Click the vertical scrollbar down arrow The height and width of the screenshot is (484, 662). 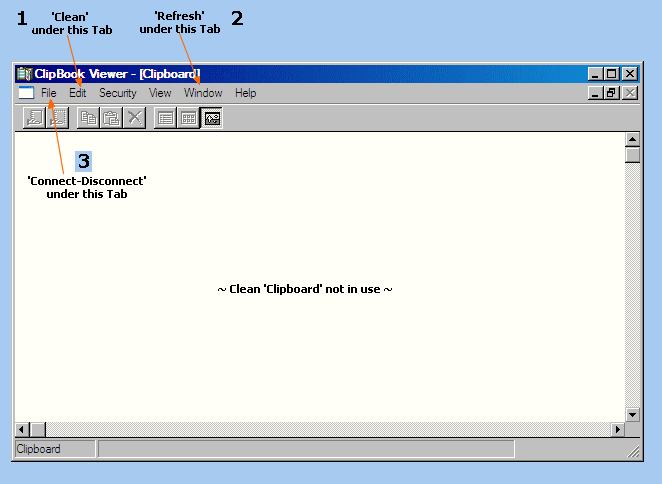(x=632, y=414)
